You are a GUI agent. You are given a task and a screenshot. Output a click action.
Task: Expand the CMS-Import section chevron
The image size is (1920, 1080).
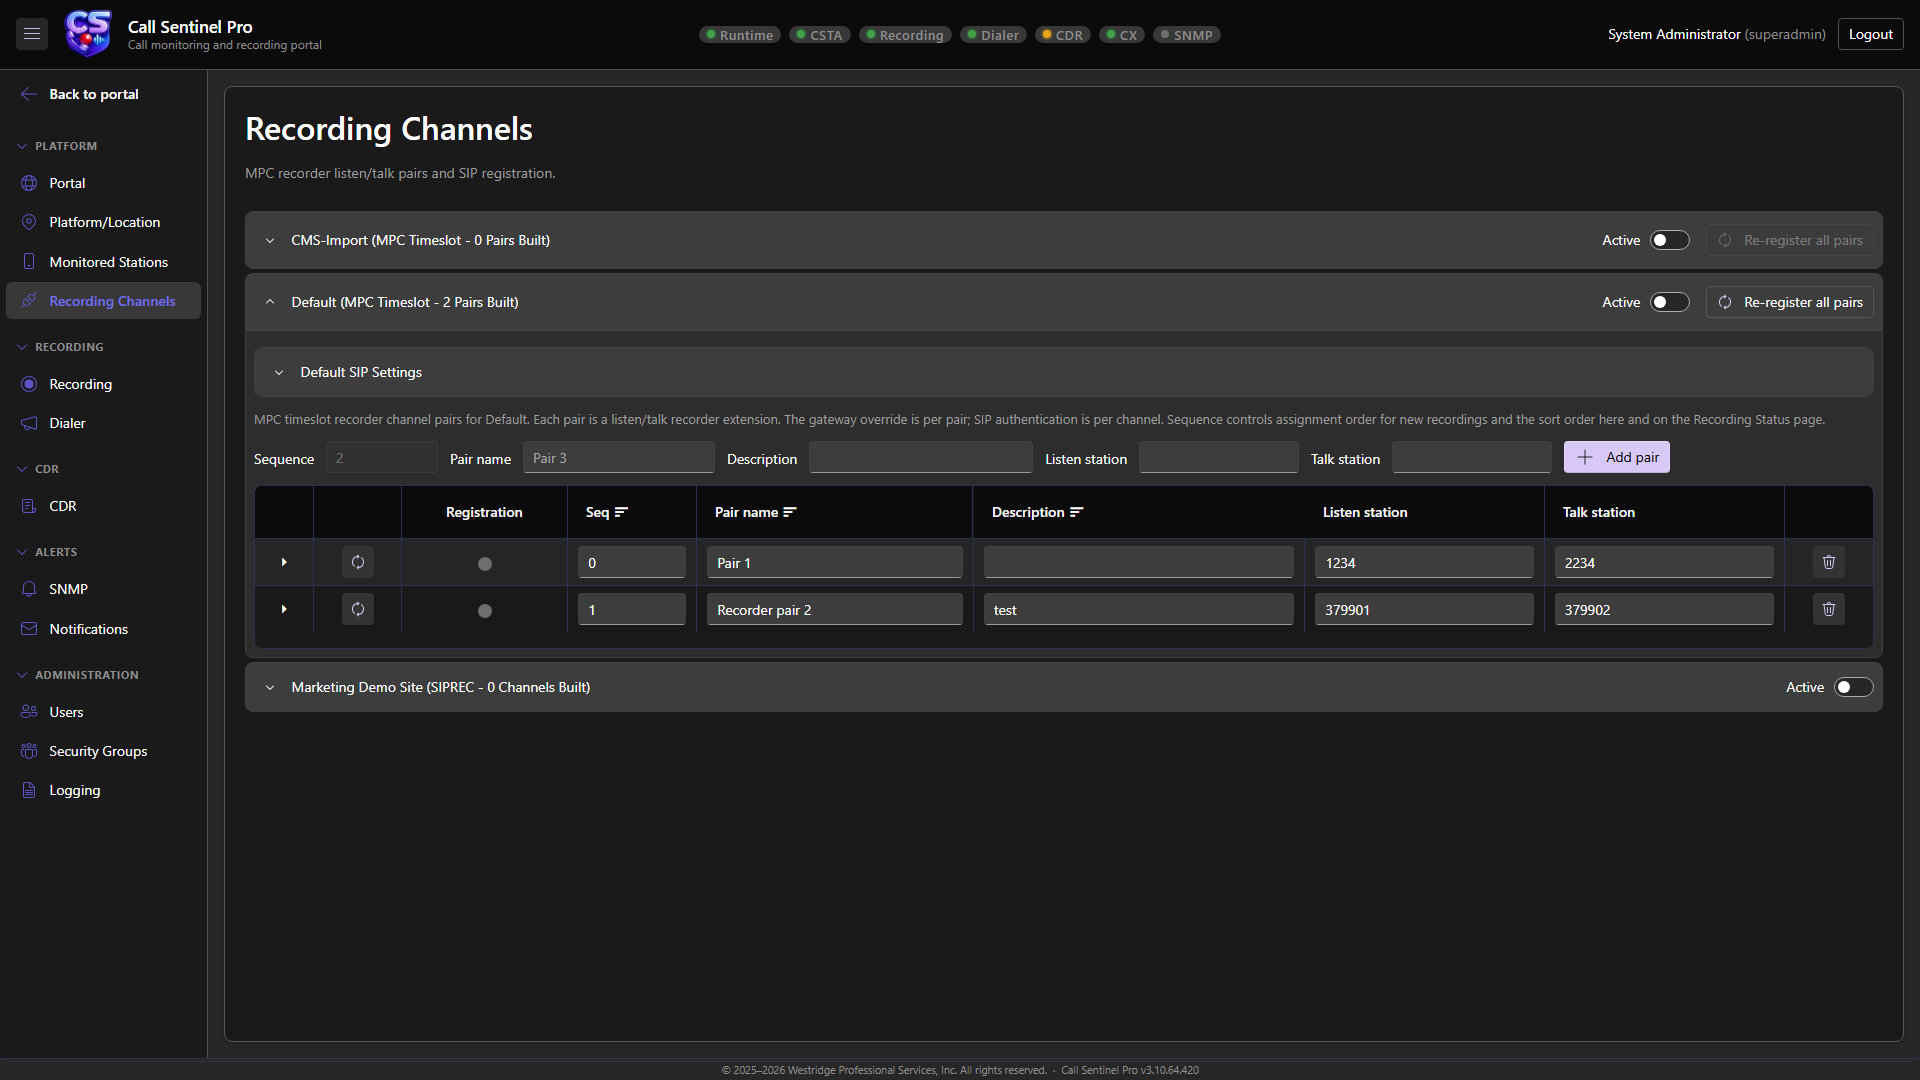270,240
